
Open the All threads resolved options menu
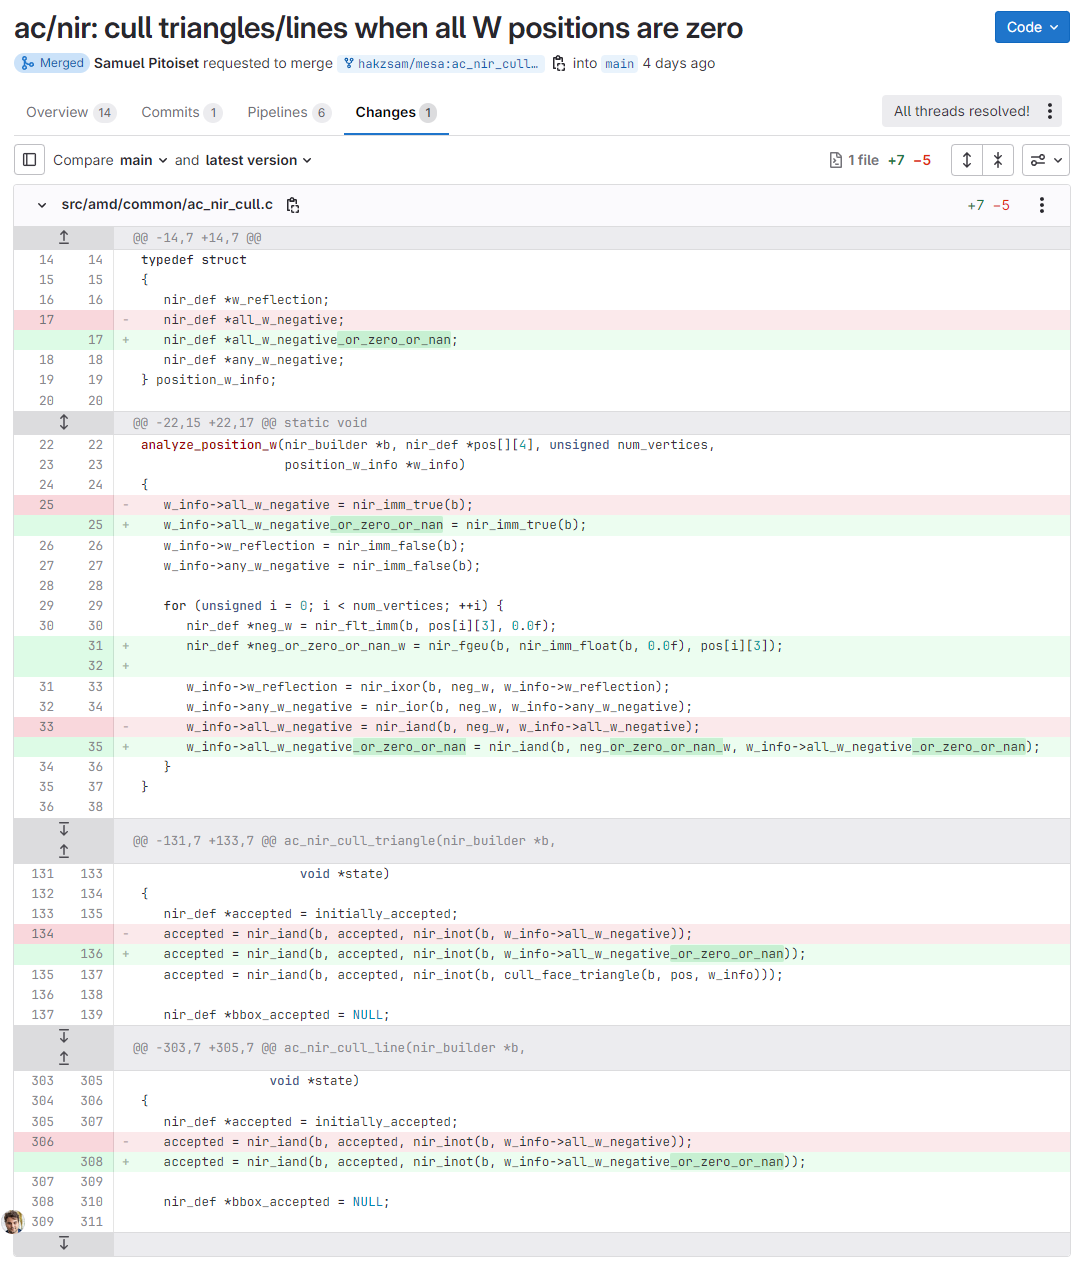coord(1049,111)
